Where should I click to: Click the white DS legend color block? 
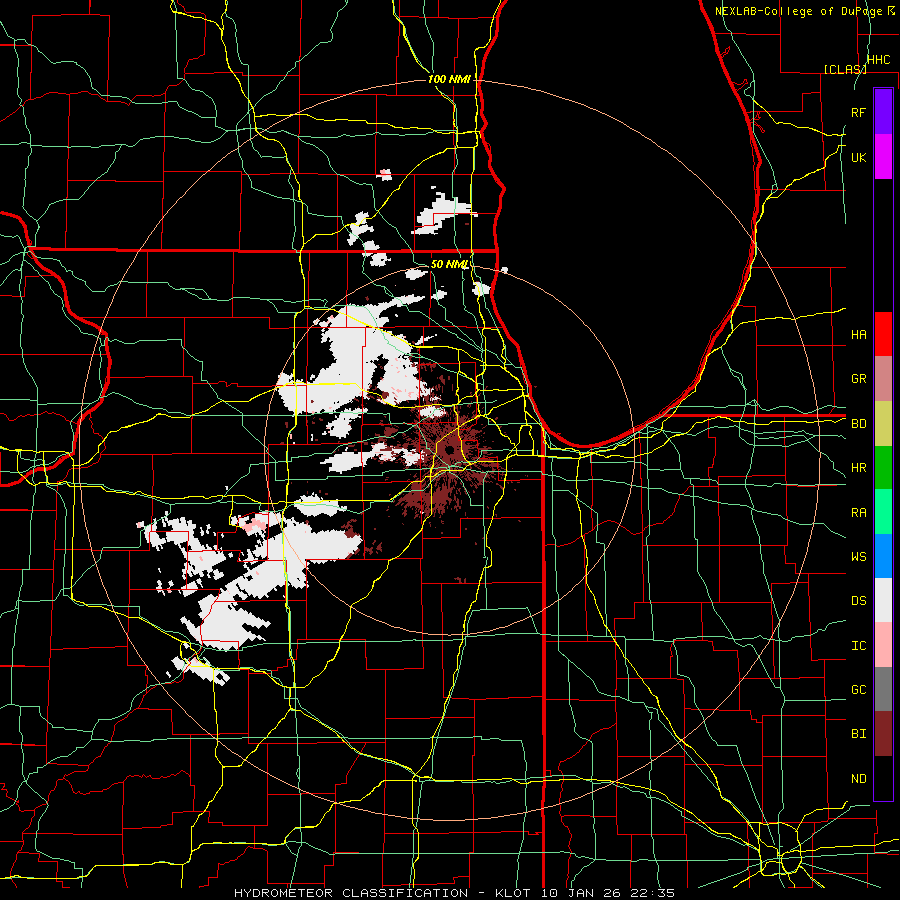[x=883, y=600]
